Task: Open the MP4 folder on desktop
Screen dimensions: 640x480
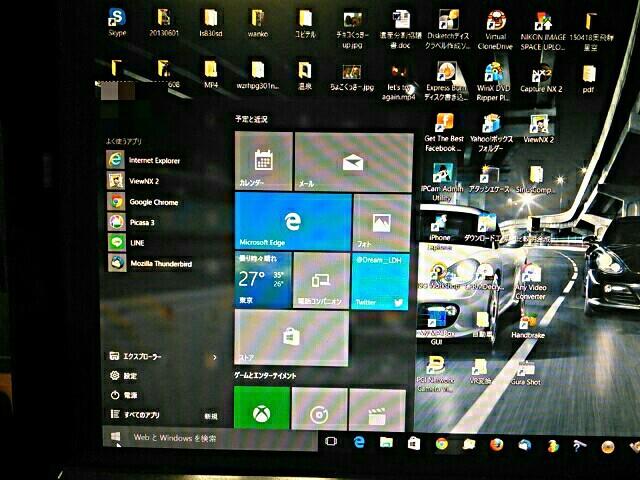Action: (211, 74)
